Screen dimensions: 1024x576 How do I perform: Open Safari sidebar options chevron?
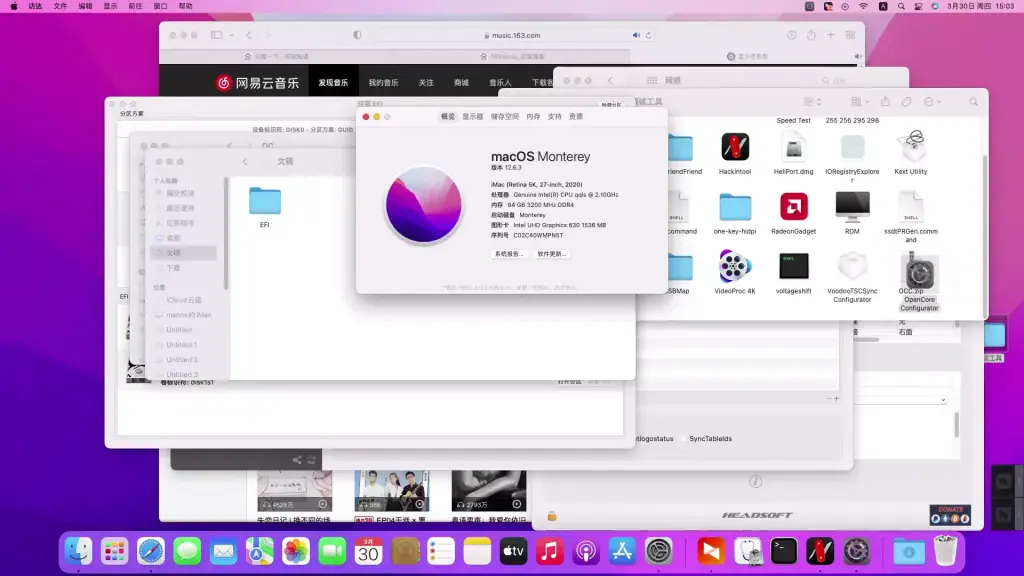point(232,35)
